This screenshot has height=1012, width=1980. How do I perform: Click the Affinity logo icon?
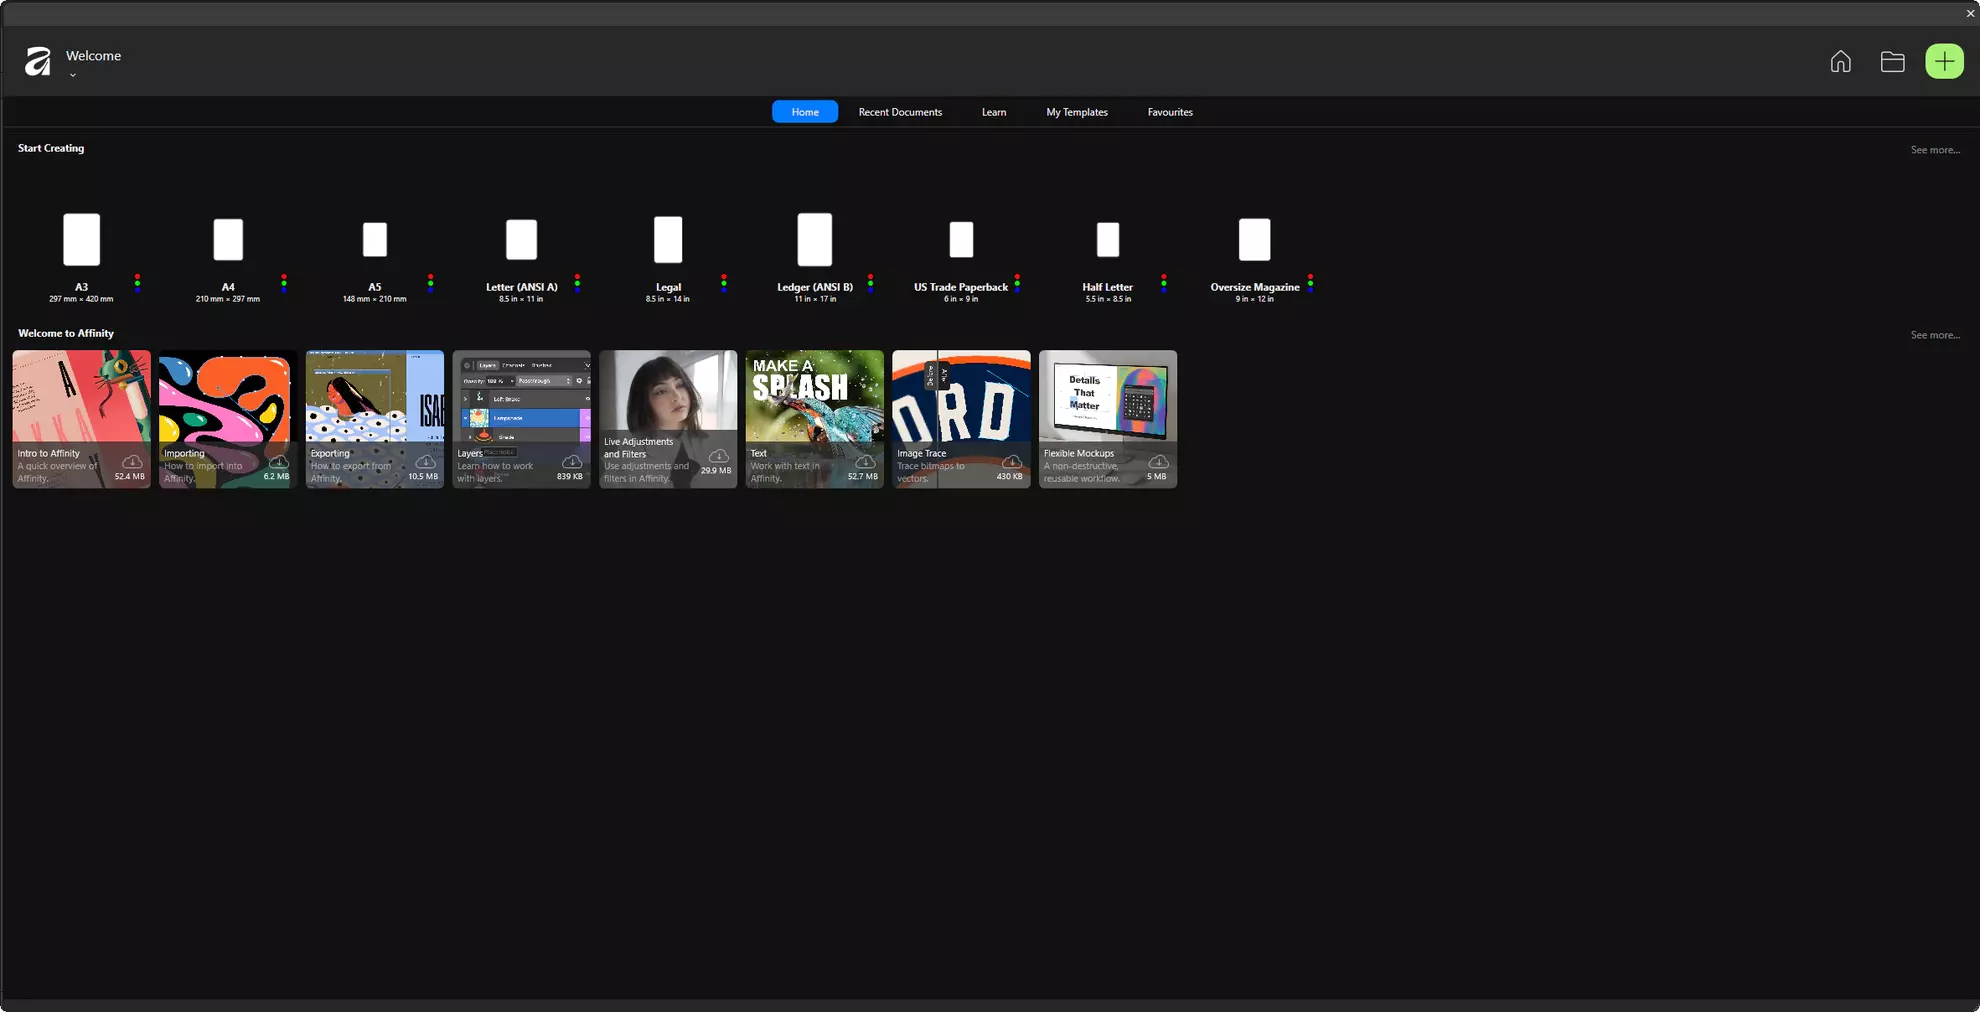[38, 61]
